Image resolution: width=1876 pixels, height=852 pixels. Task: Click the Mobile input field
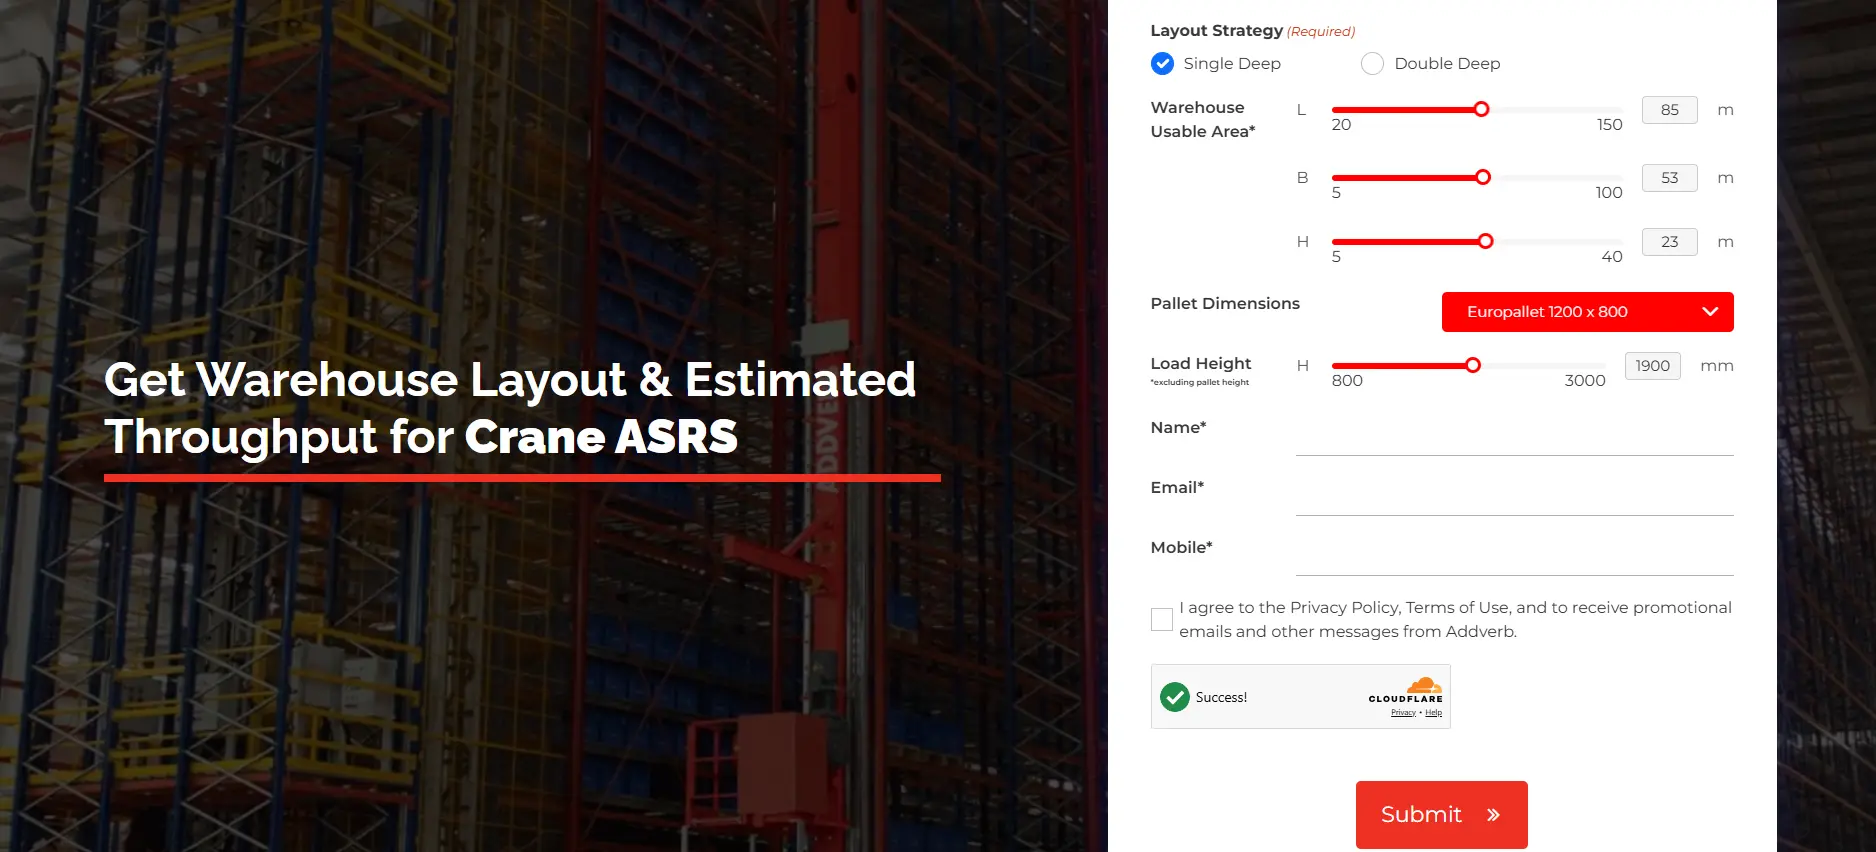(x=1514, y=557)
